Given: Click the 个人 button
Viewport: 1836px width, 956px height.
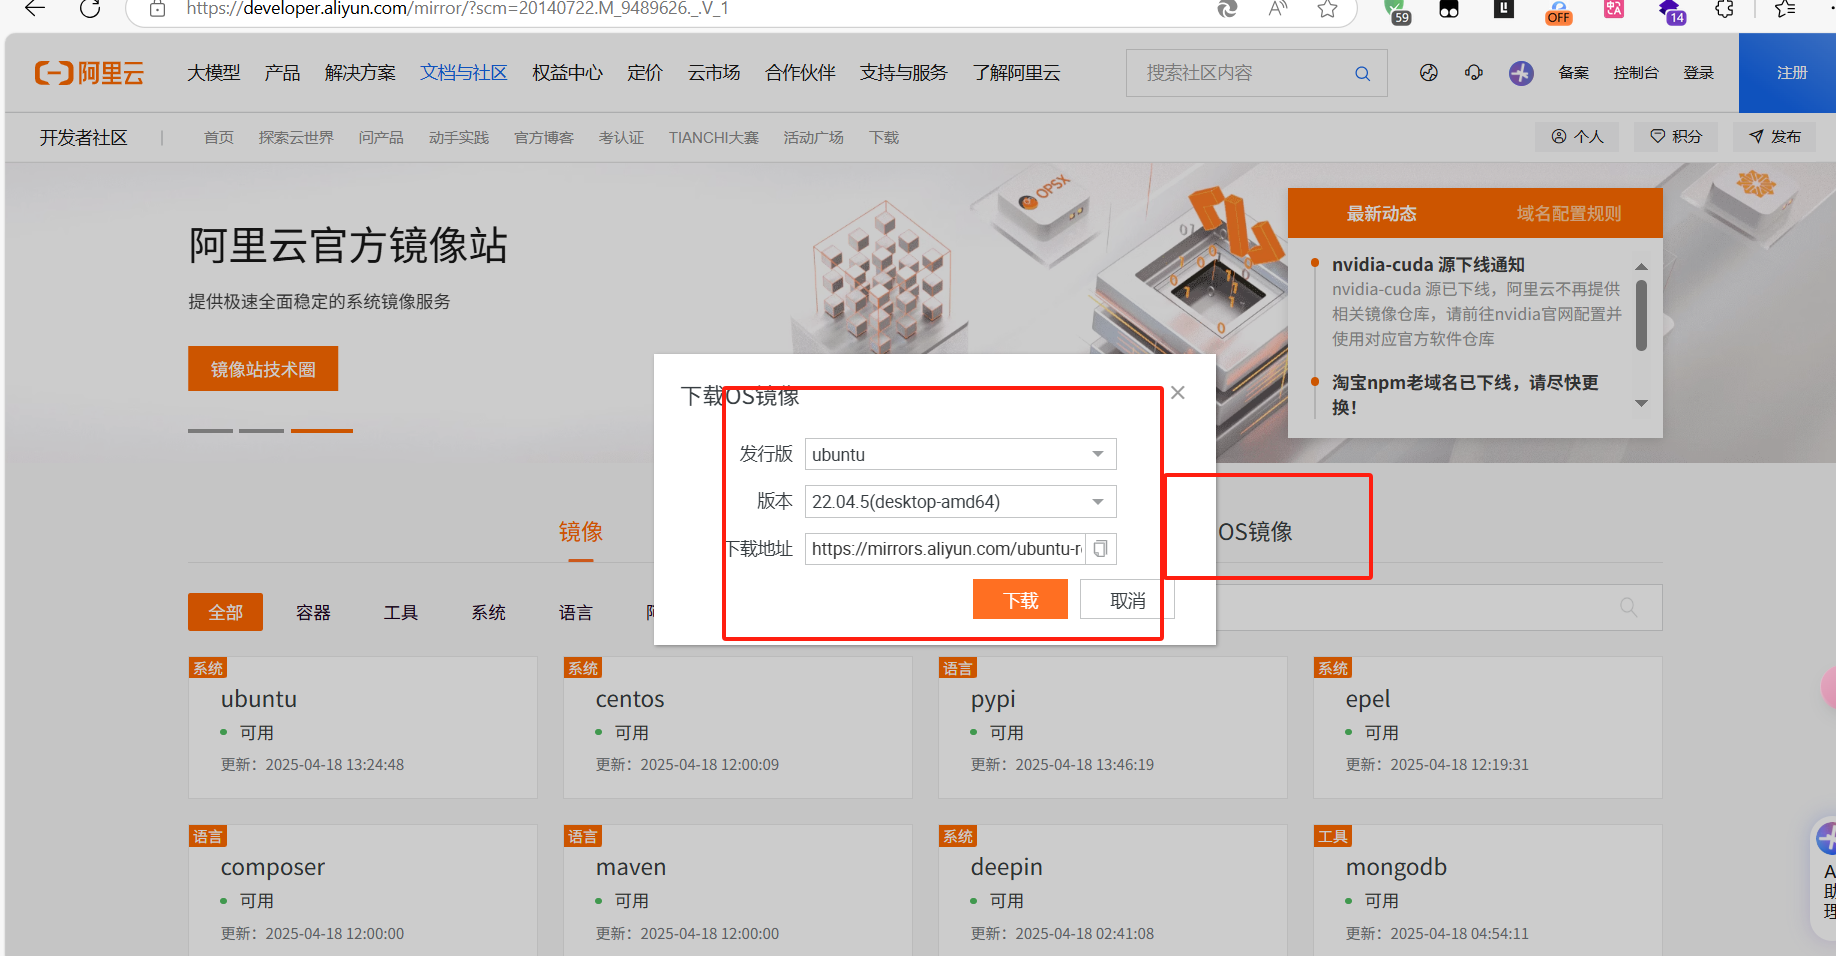Looking at the screenshot, I should (x=1577, y=137).
